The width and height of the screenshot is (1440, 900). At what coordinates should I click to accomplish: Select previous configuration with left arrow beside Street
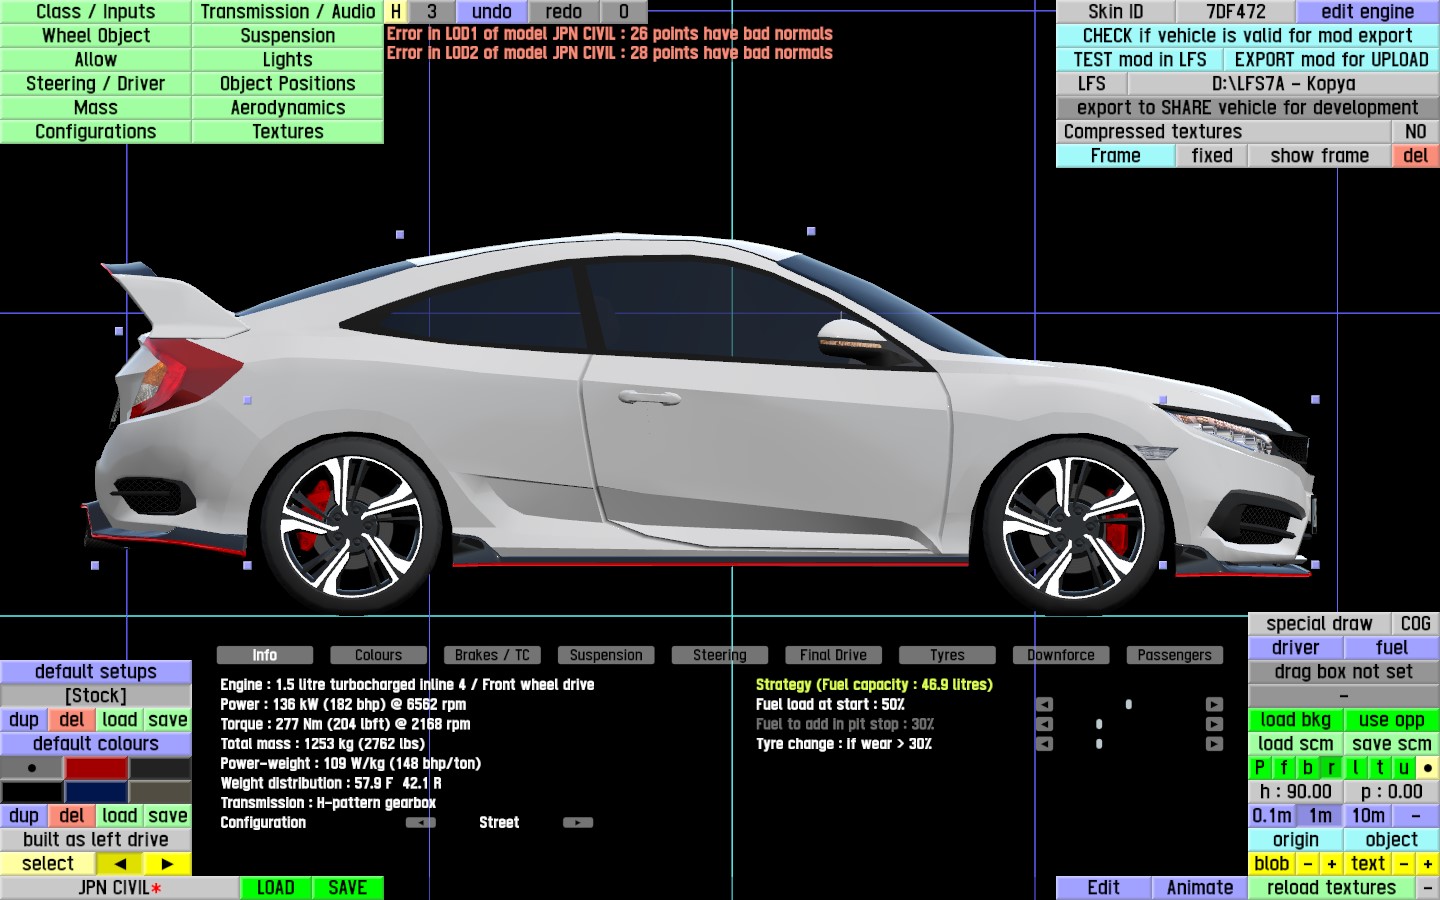tap(420, 823)
